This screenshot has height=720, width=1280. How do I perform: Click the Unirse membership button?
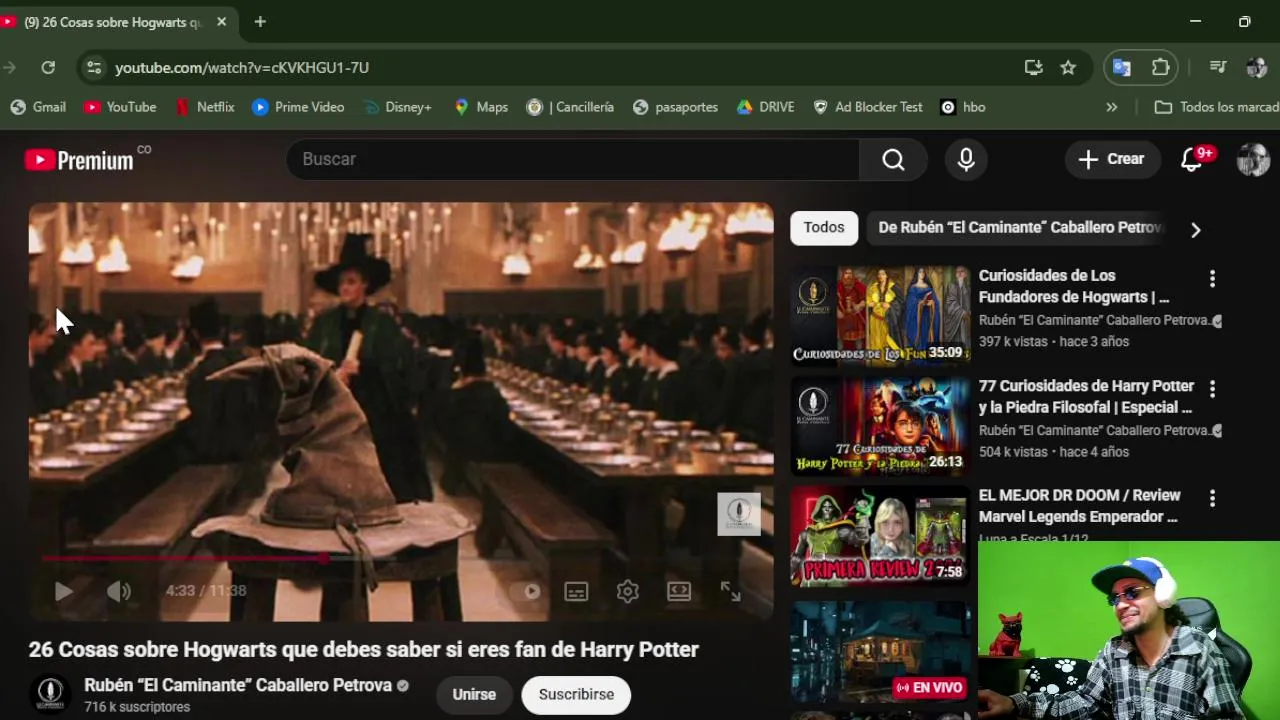(x=474, y=694)
